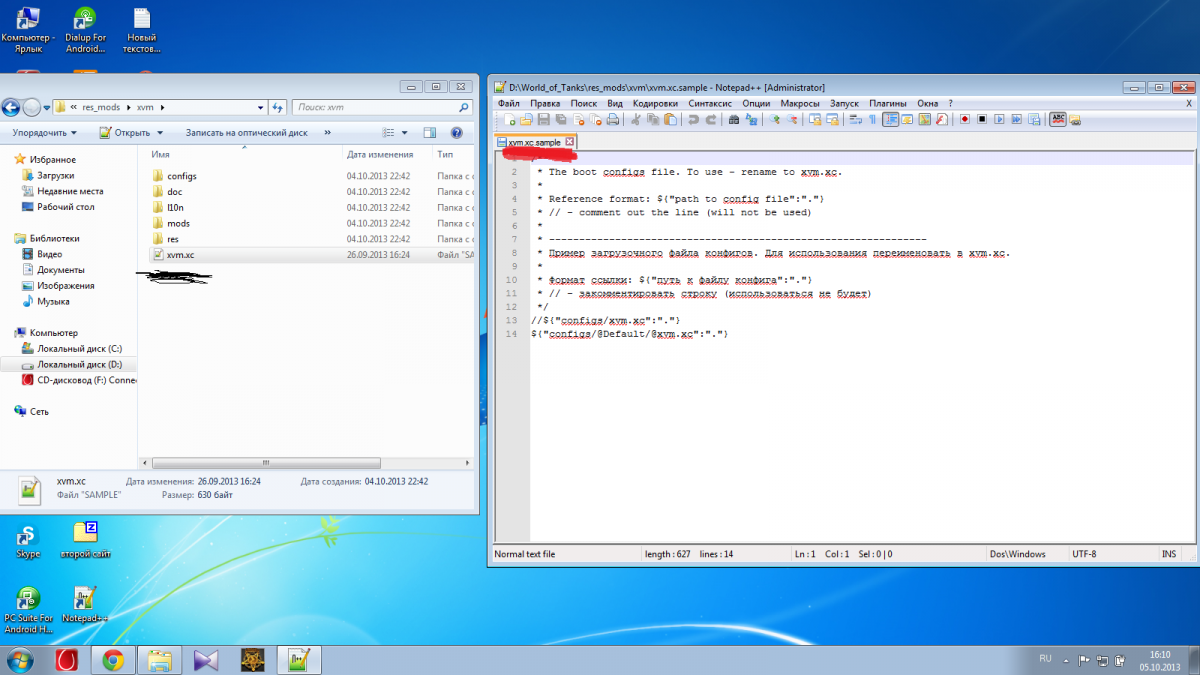Click the Explorer horizontal scrollbar
The width and height of the screenshot is (1200, 675).
coord(265,463)
